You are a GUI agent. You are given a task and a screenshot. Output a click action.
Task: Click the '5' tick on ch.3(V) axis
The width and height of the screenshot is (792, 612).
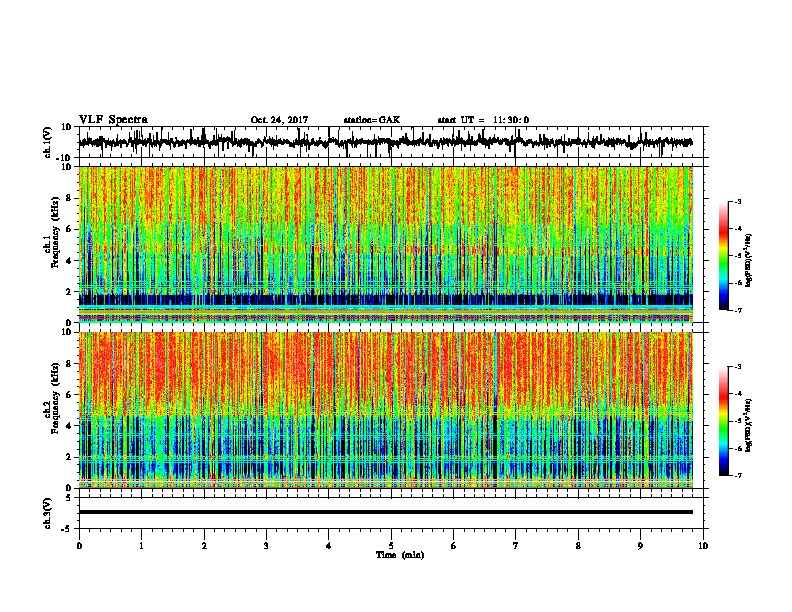point(69,497)
